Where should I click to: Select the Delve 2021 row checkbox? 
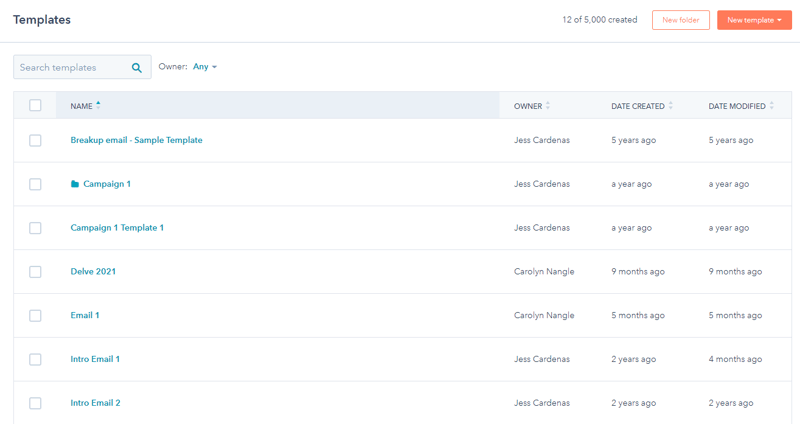pos(35,272)
